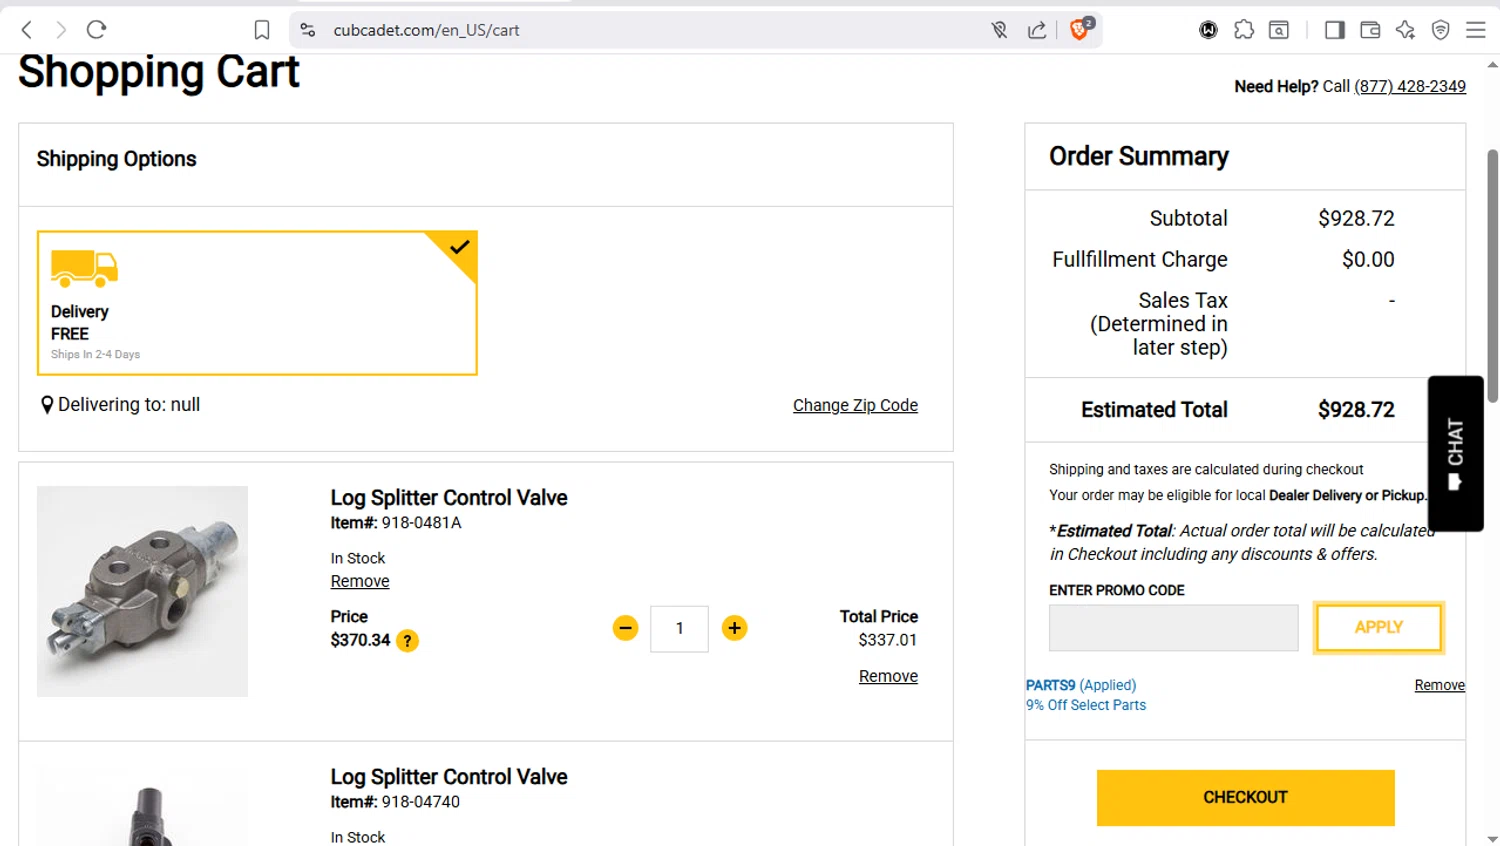This screenshot has width=1500, height=846.
Task: Click the page vertical scrollbar thumb
Action: click(1492, 275)
